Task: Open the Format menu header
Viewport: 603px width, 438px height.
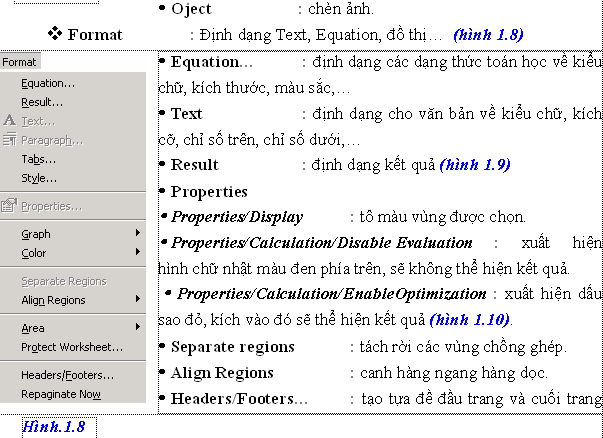Action: [20, 62]
